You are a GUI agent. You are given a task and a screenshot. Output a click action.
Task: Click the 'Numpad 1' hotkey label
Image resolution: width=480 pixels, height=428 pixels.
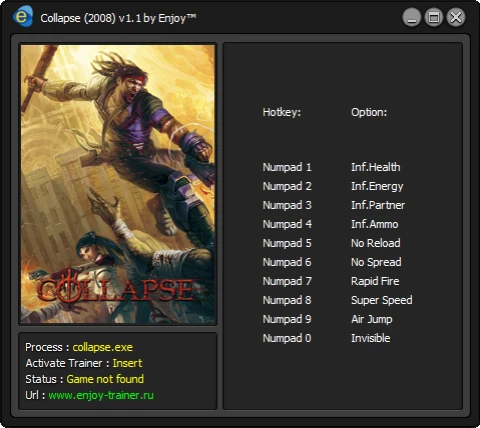tap(287, 167)
